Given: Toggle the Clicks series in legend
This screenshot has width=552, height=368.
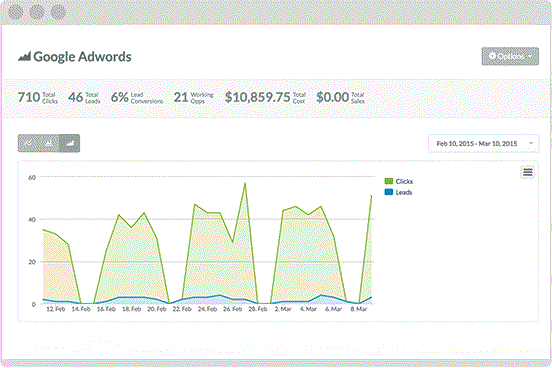Looking at the screenshot, I should tap(399, 181).
